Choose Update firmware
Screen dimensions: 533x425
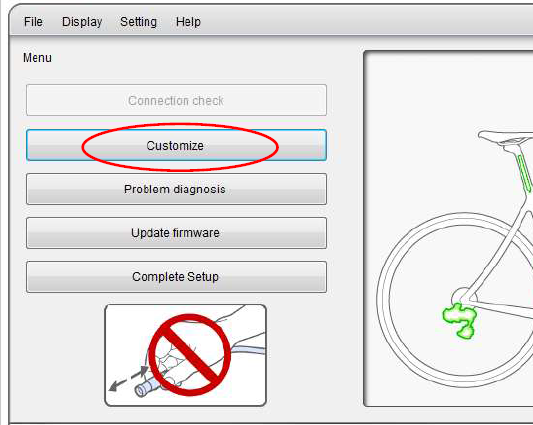(176, 233)
